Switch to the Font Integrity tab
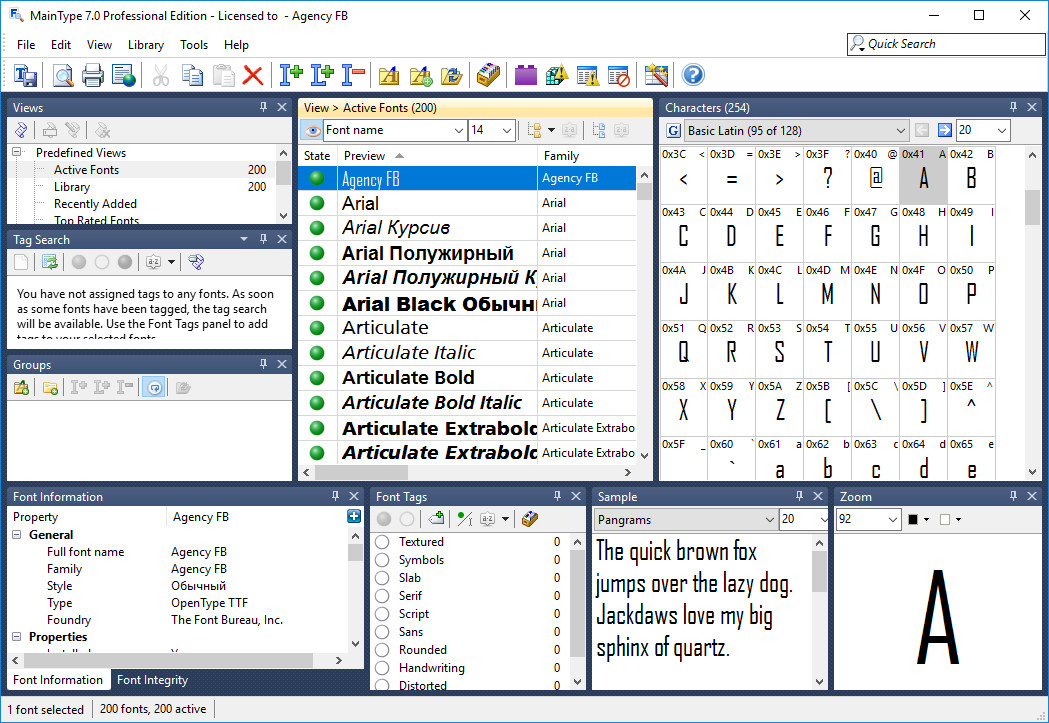 click(x=153, y=680)
